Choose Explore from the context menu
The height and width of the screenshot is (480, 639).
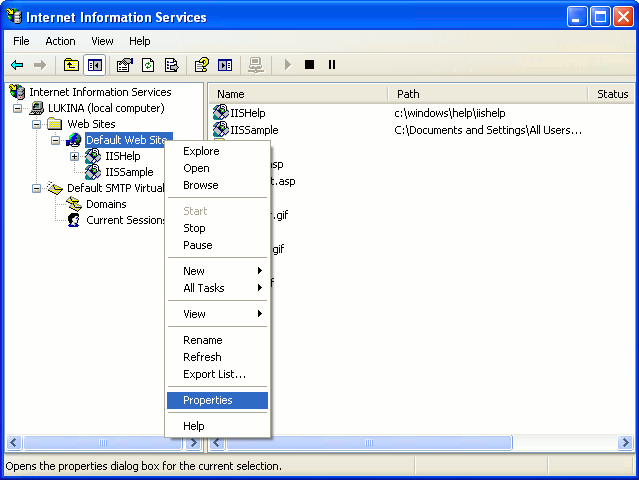pyautogui.click(x=217, y=151)
